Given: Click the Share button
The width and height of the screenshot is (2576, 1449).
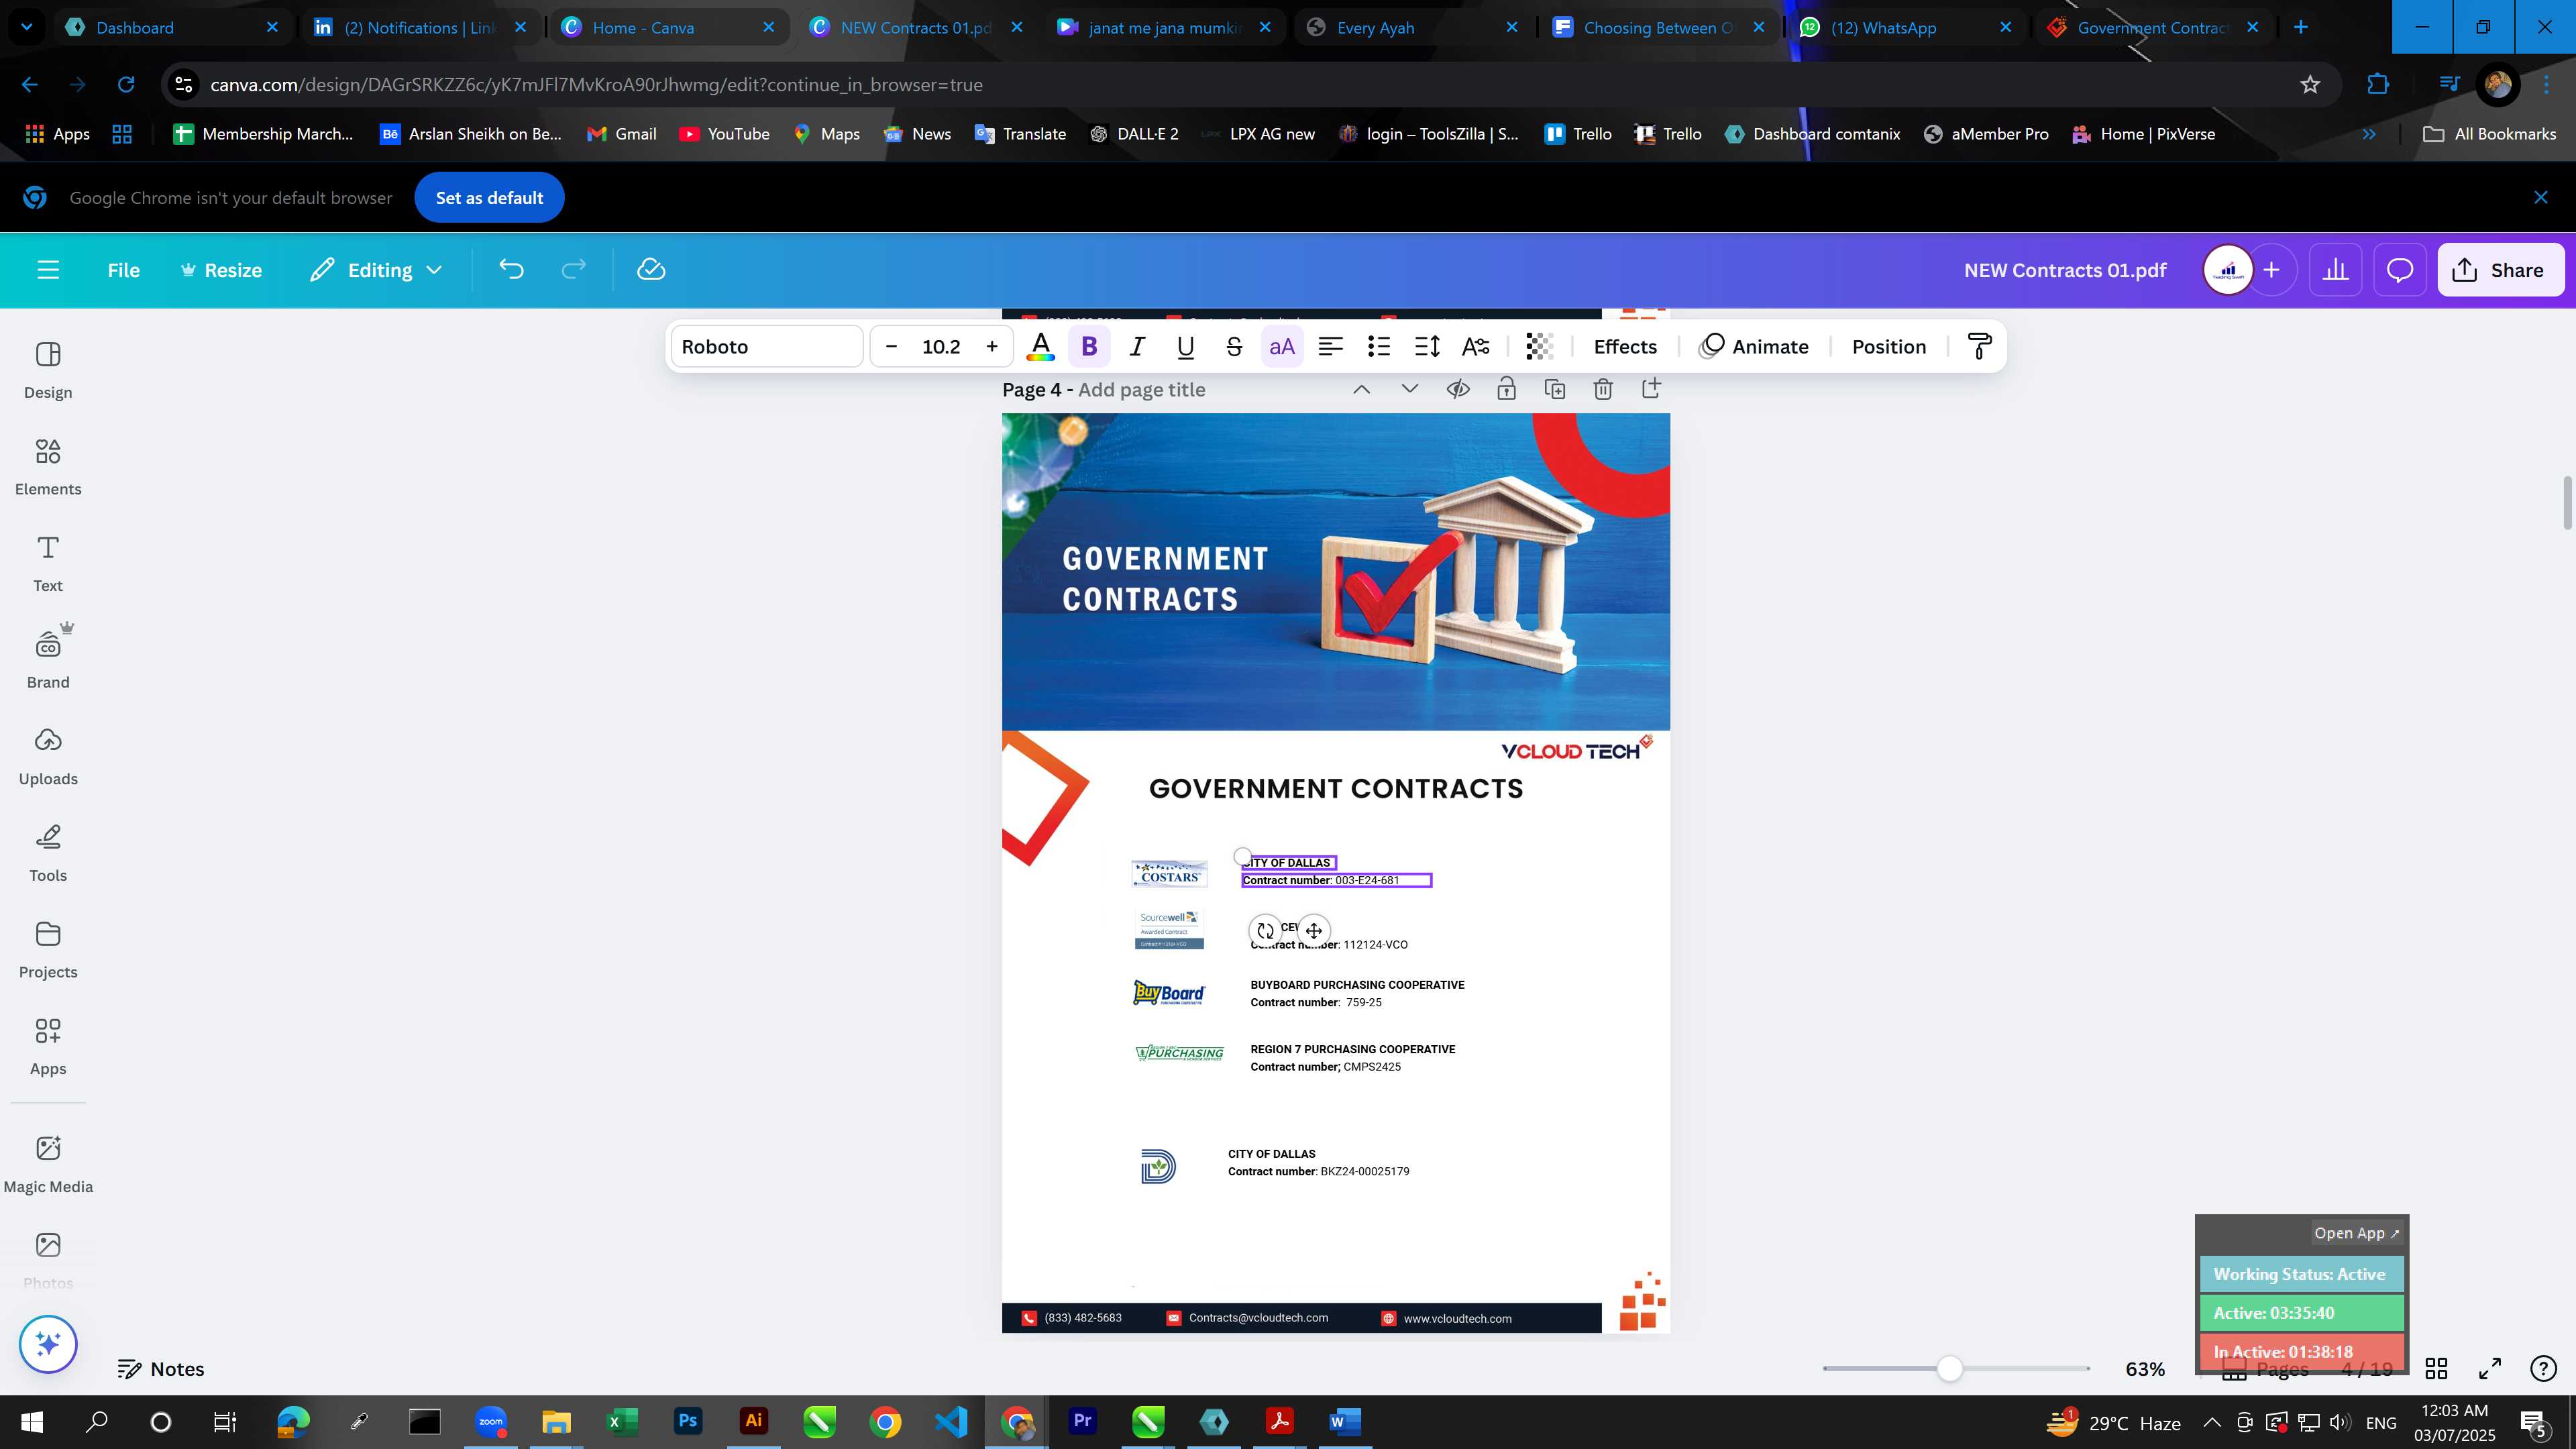Looking at the screenshot, I should tap(2500, 270).
